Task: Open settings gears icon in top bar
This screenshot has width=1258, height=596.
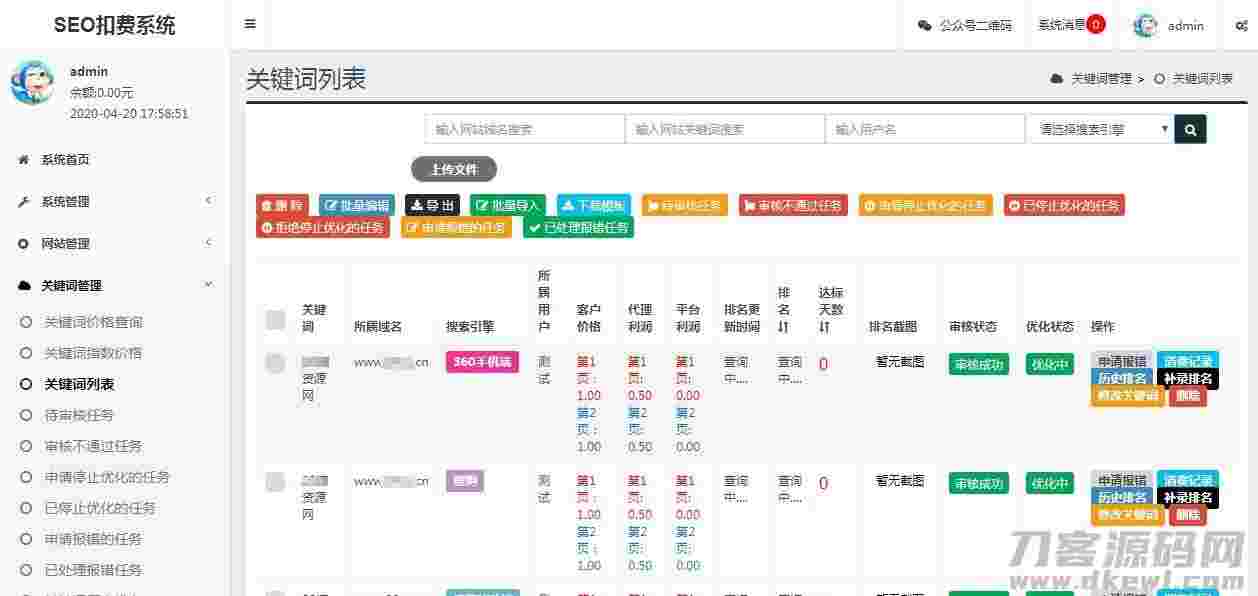Action: [x=1241, y=26]
